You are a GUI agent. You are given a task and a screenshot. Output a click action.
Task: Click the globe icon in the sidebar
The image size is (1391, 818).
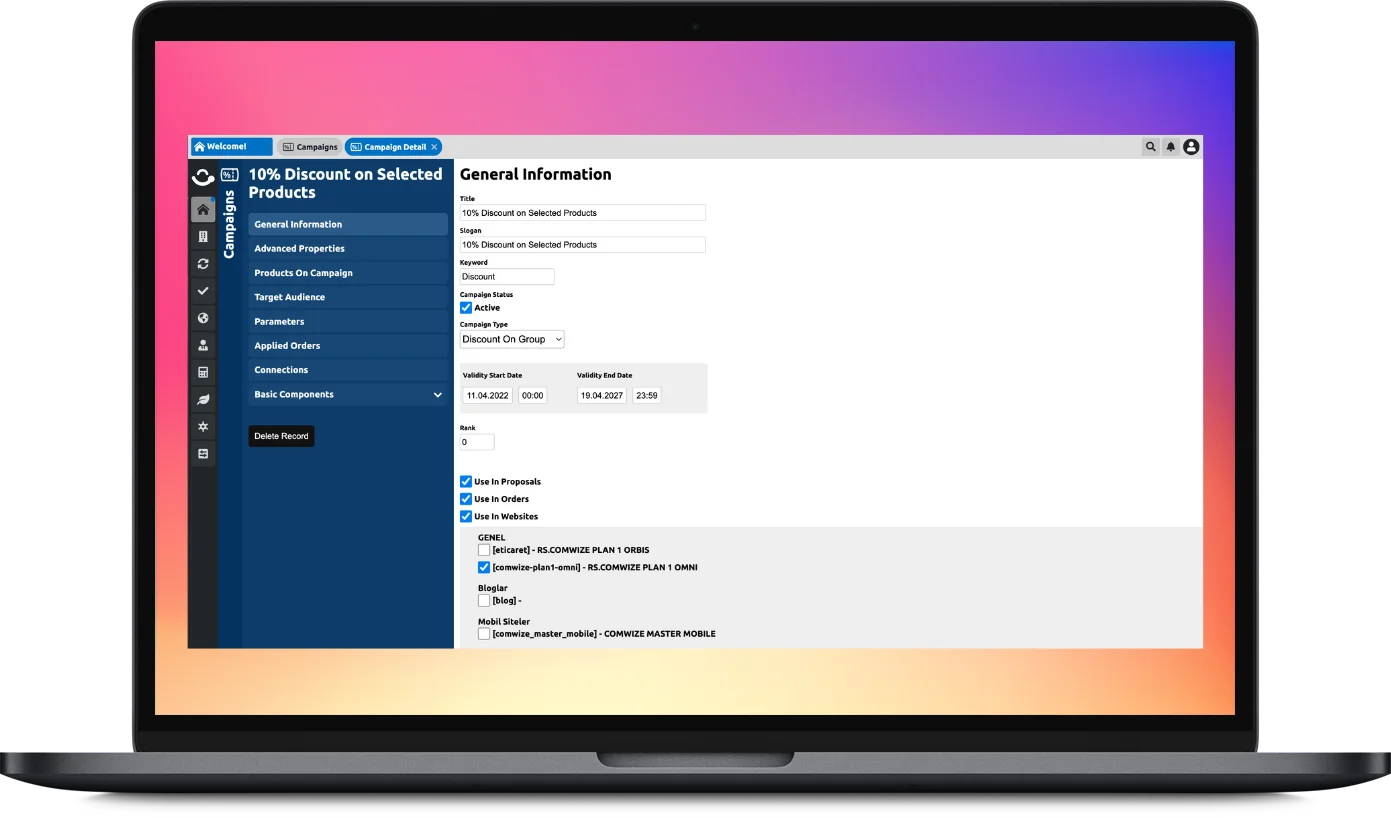tap(203, 318)
